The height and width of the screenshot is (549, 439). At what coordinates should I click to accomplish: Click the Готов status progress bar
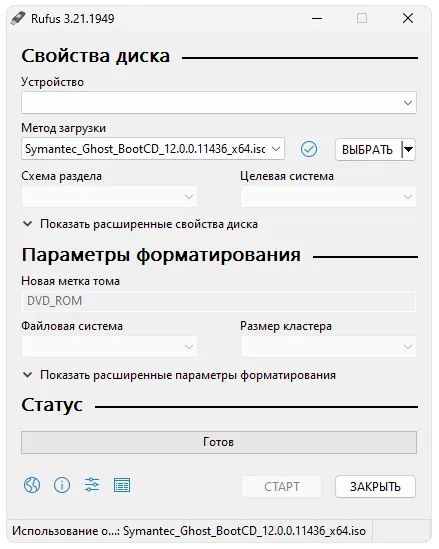tap(219, 442)
